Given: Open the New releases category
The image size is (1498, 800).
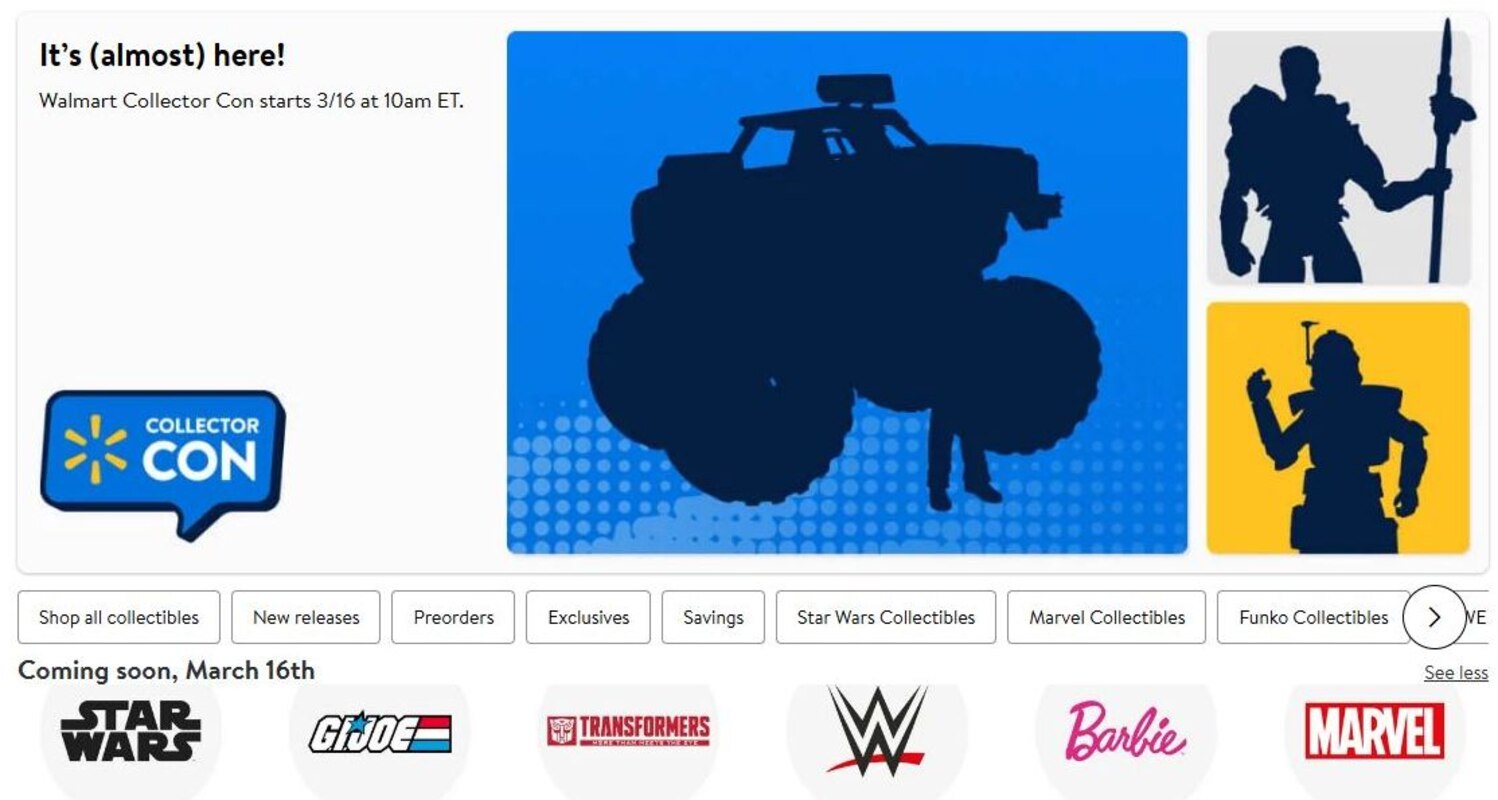Looking at the screenshot, I should tap(306, 617).
